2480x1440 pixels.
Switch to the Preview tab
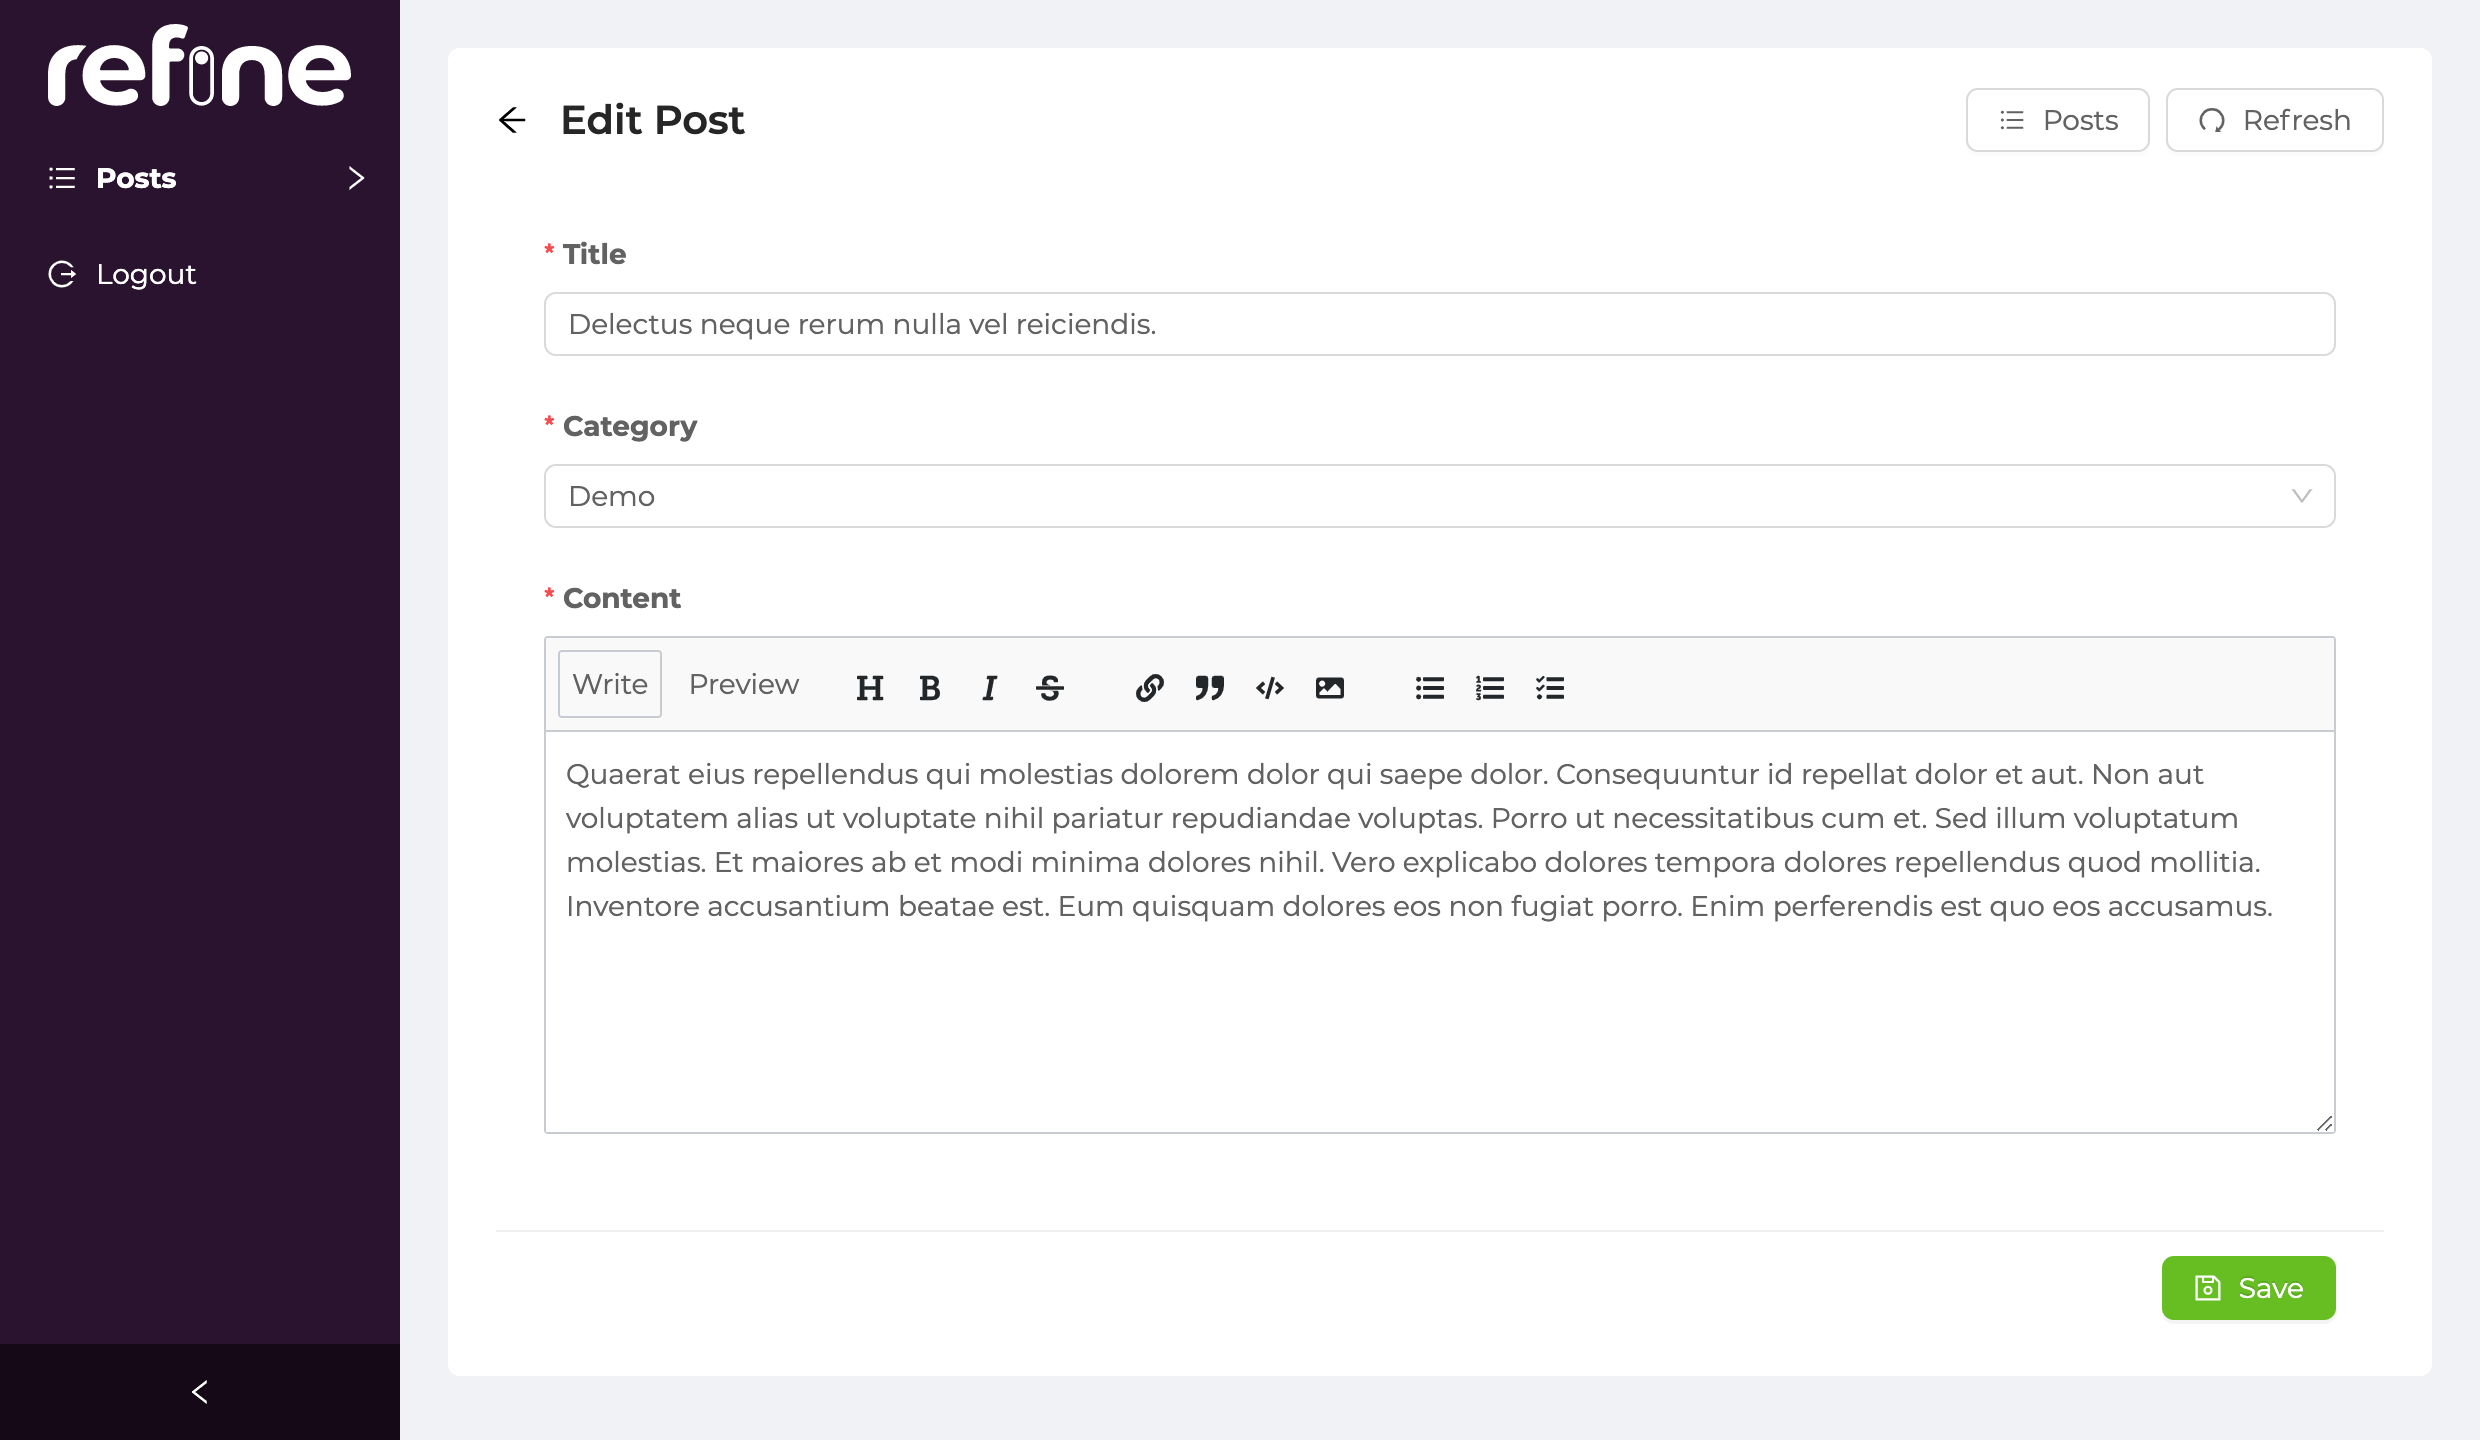pos(743,684)
